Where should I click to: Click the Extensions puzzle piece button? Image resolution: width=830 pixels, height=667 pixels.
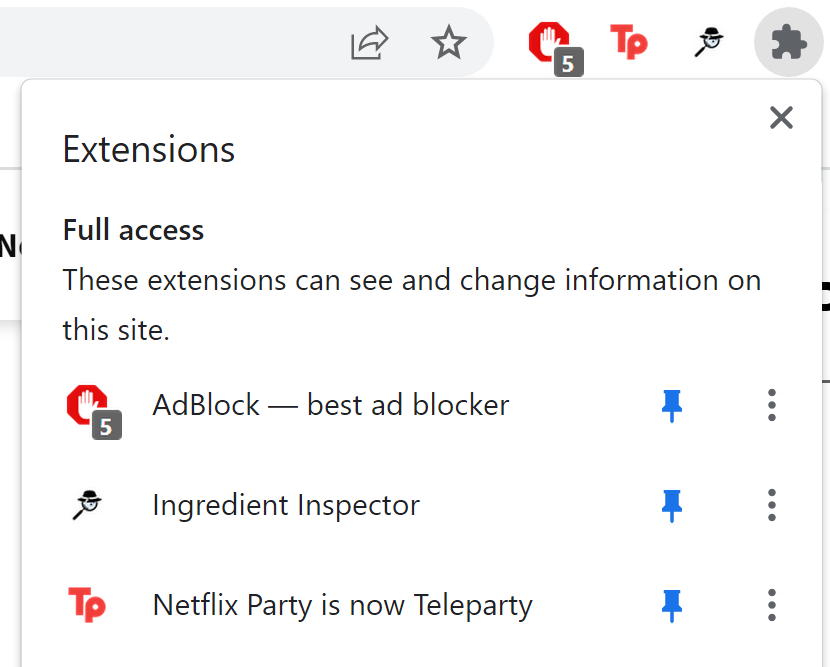[789, 43]
